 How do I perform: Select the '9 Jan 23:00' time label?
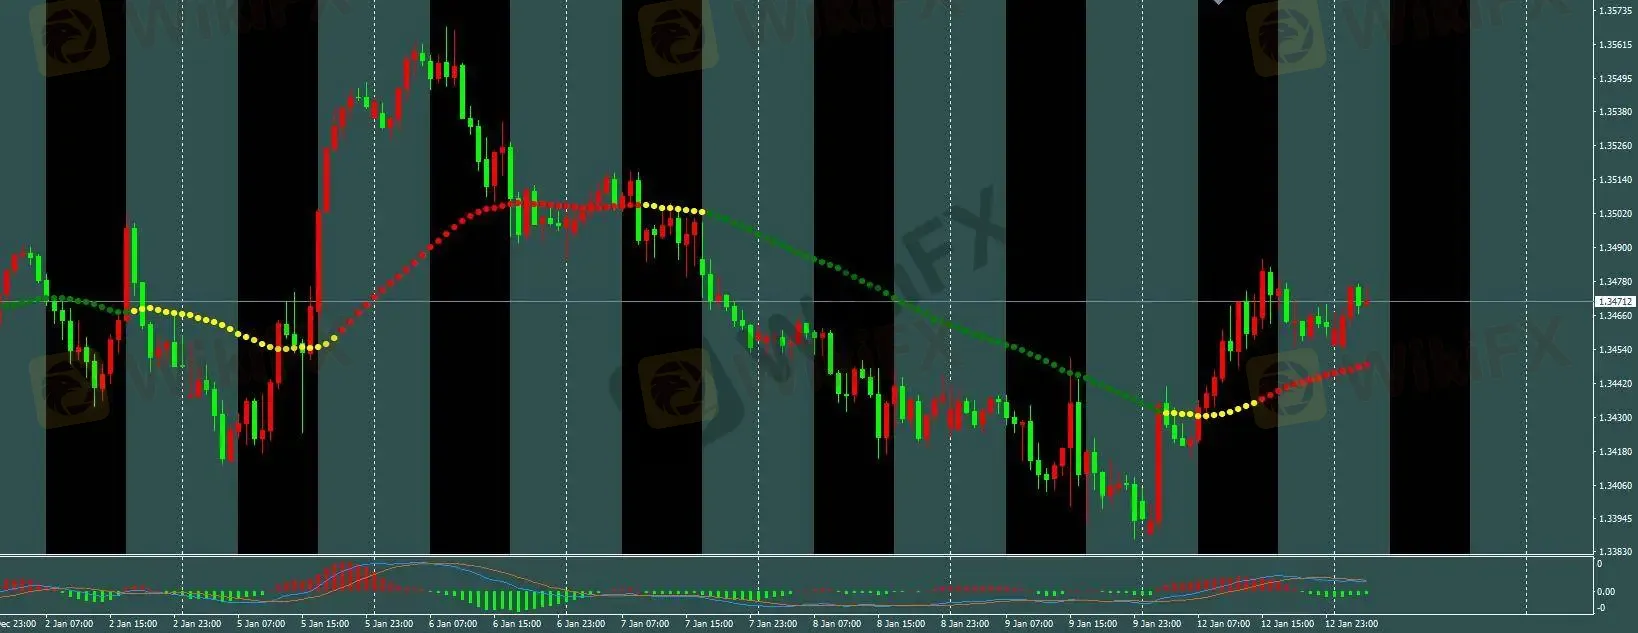point(1157,624)
